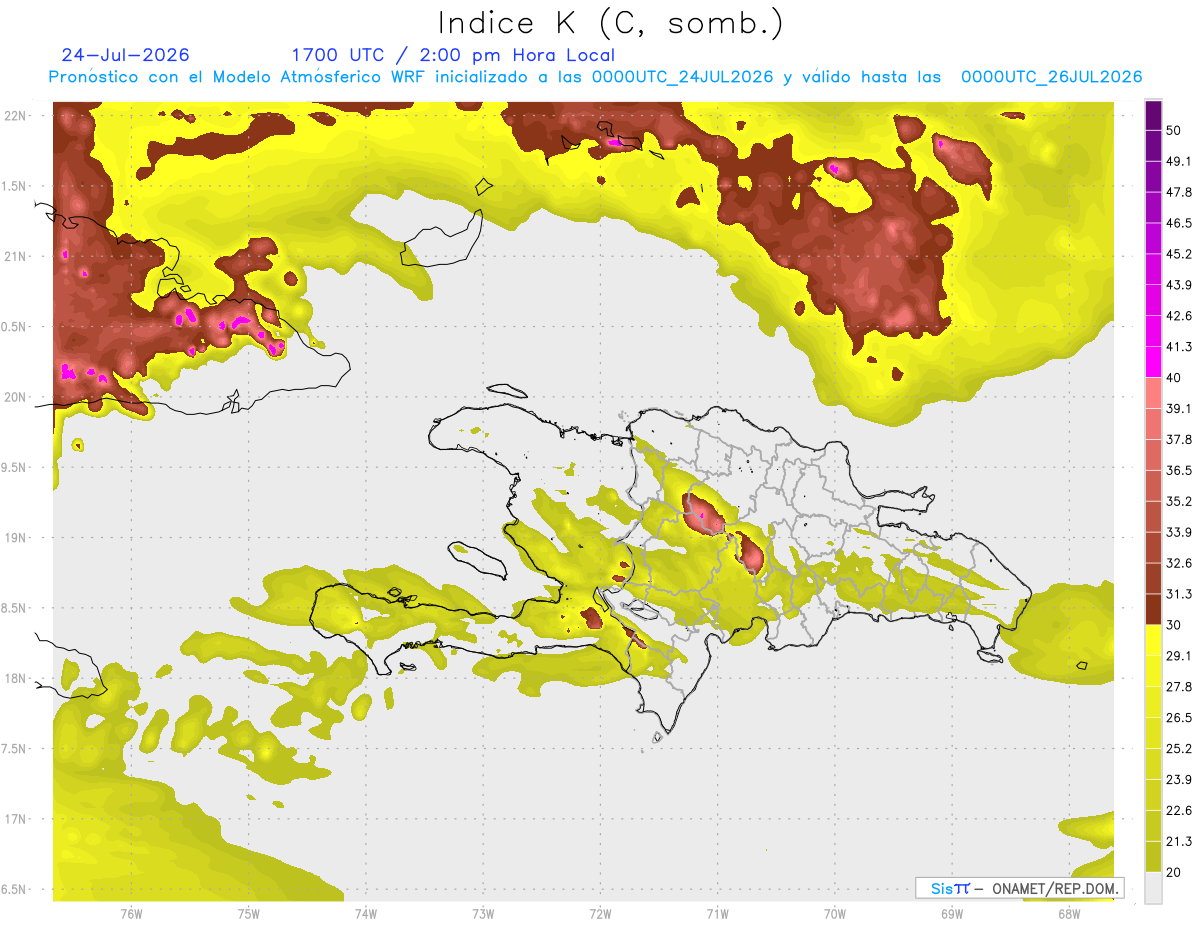
Task: Click the "41.3" color scale value
Action: point(1178,347)
